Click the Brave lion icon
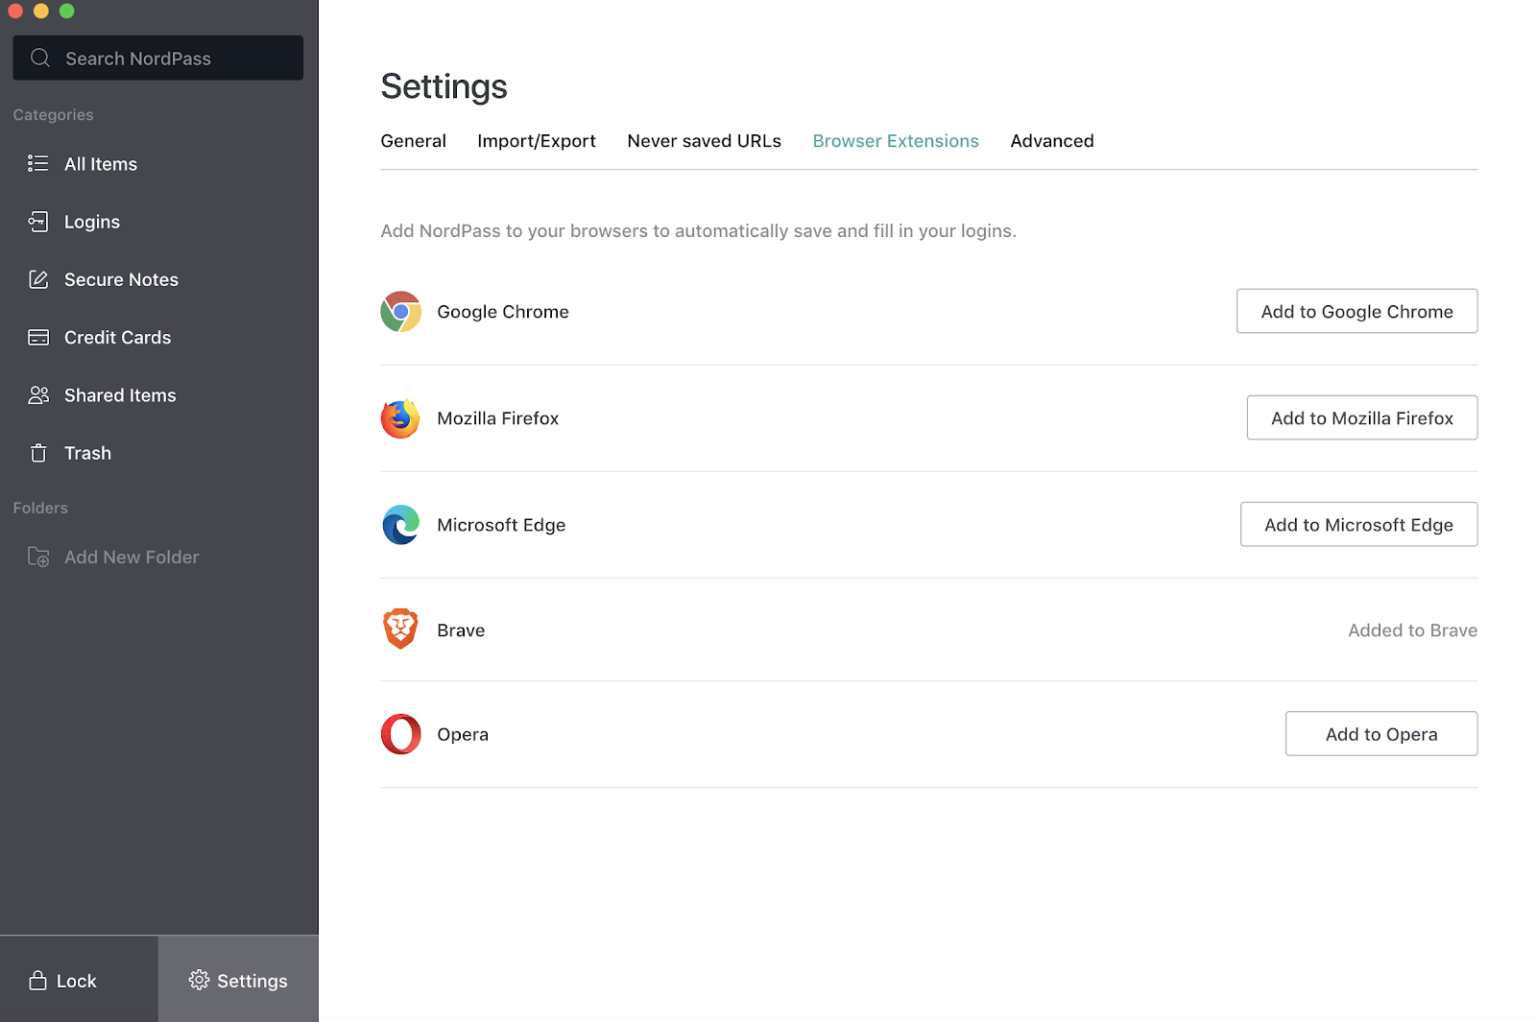 [x=400, y=629]
